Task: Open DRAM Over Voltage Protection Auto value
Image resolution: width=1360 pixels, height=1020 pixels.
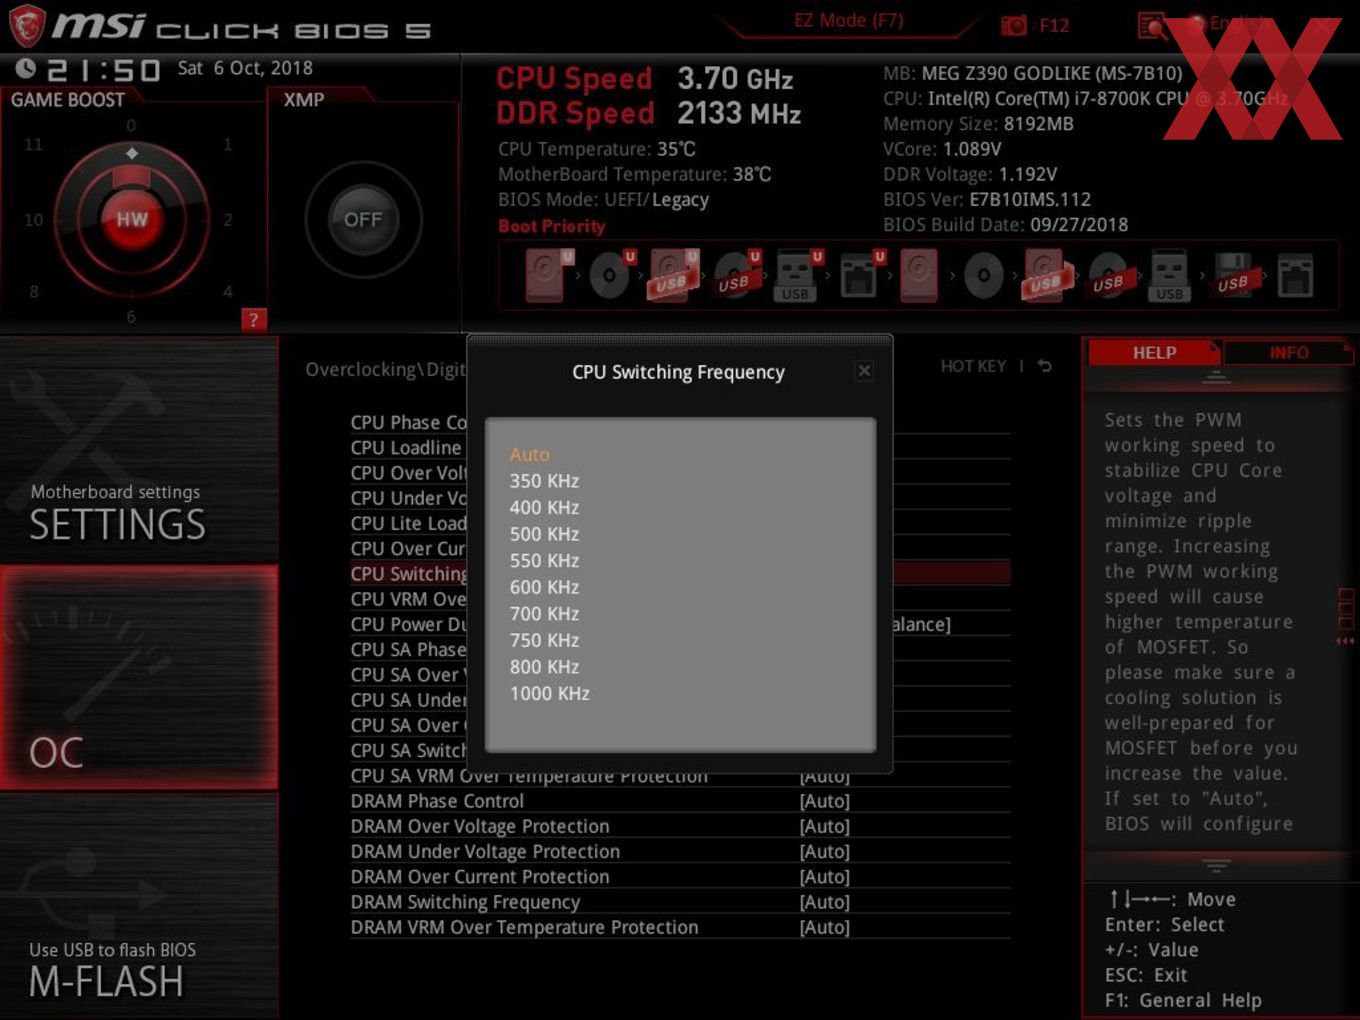Action: 824,826
